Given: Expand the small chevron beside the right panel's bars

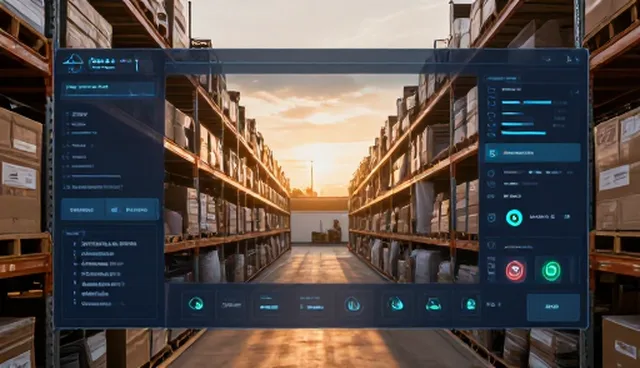Looking at the screenshot, I should click(576, 92).
